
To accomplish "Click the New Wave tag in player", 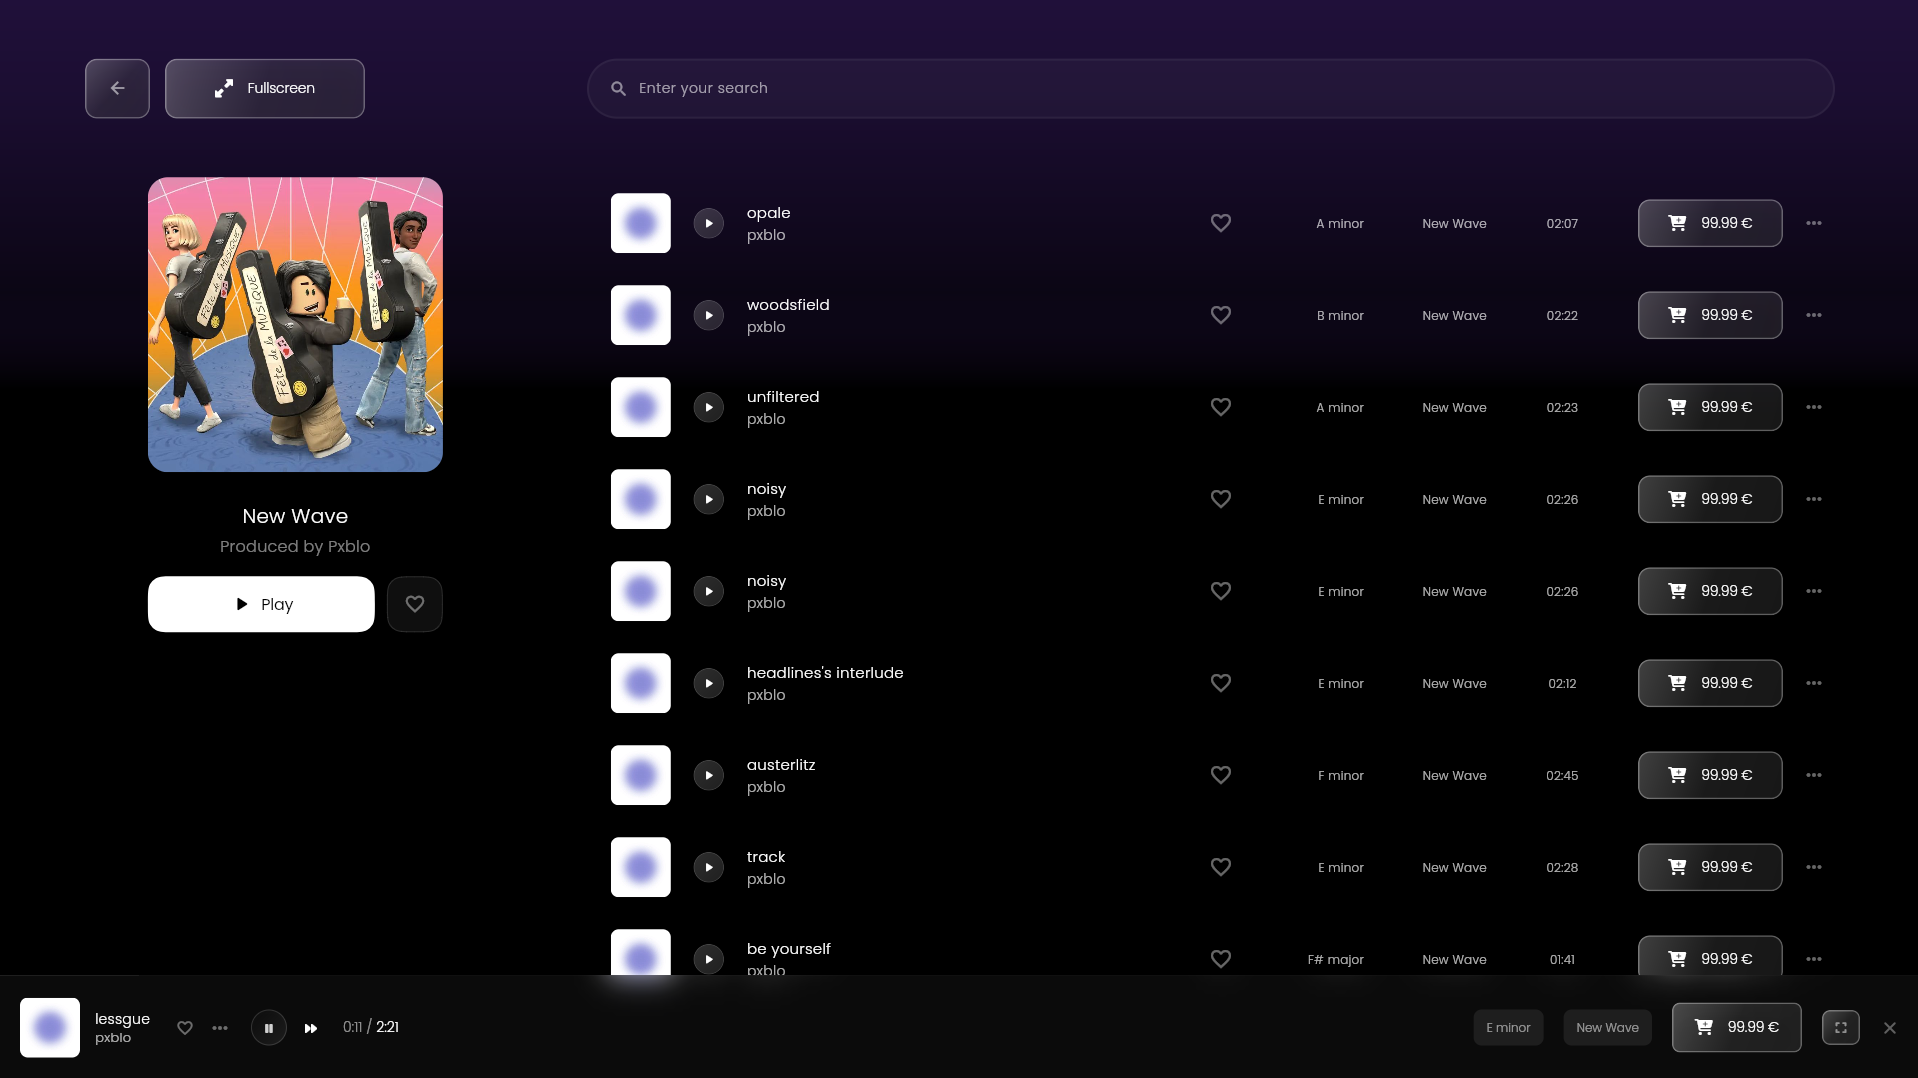I will click(x=1607, y=1027).
